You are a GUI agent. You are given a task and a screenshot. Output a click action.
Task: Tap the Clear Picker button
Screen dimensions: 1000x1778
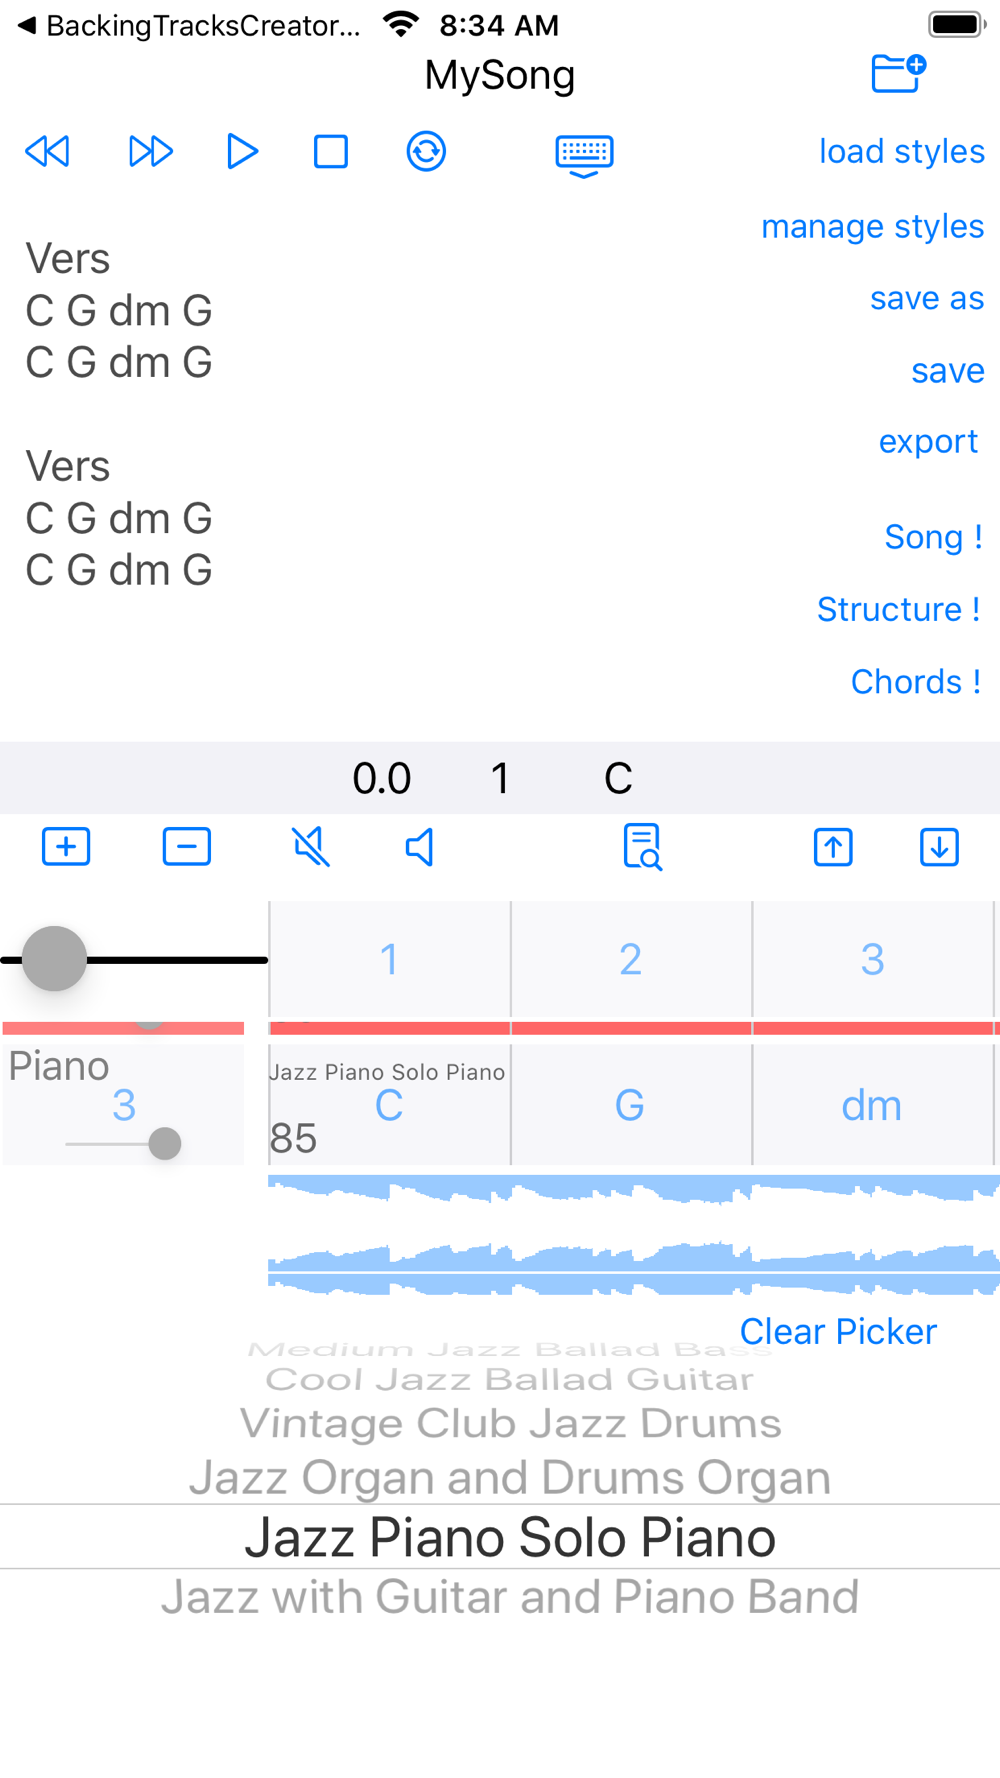pyautogui.click(x=838, y=1332)
